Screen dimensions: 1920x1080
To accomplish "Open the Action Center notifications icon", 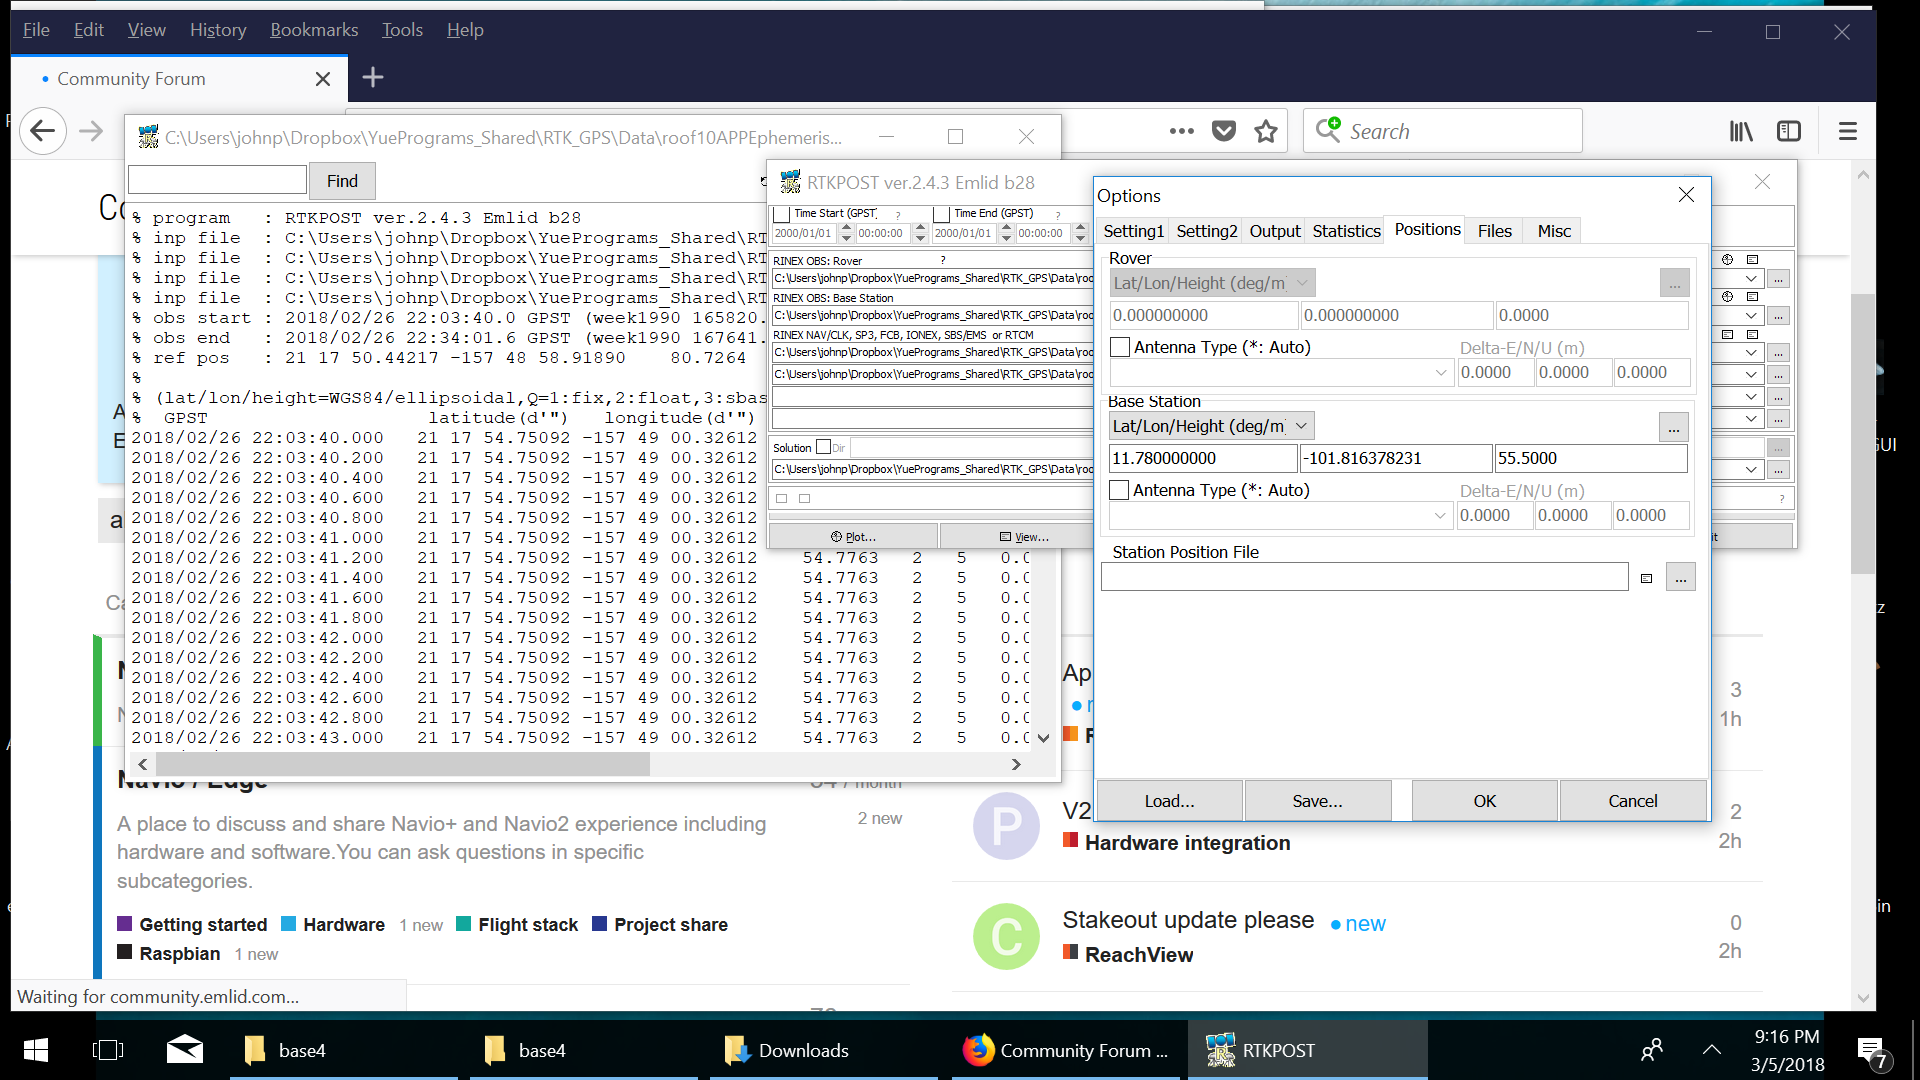I will pos(1870,1052).
